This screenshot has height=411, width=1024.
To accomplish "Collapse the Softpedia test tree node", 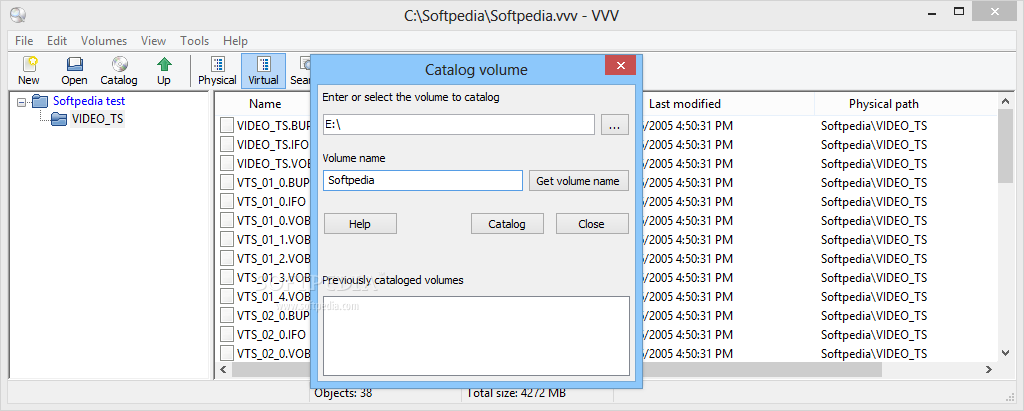I will click(22, 102).
